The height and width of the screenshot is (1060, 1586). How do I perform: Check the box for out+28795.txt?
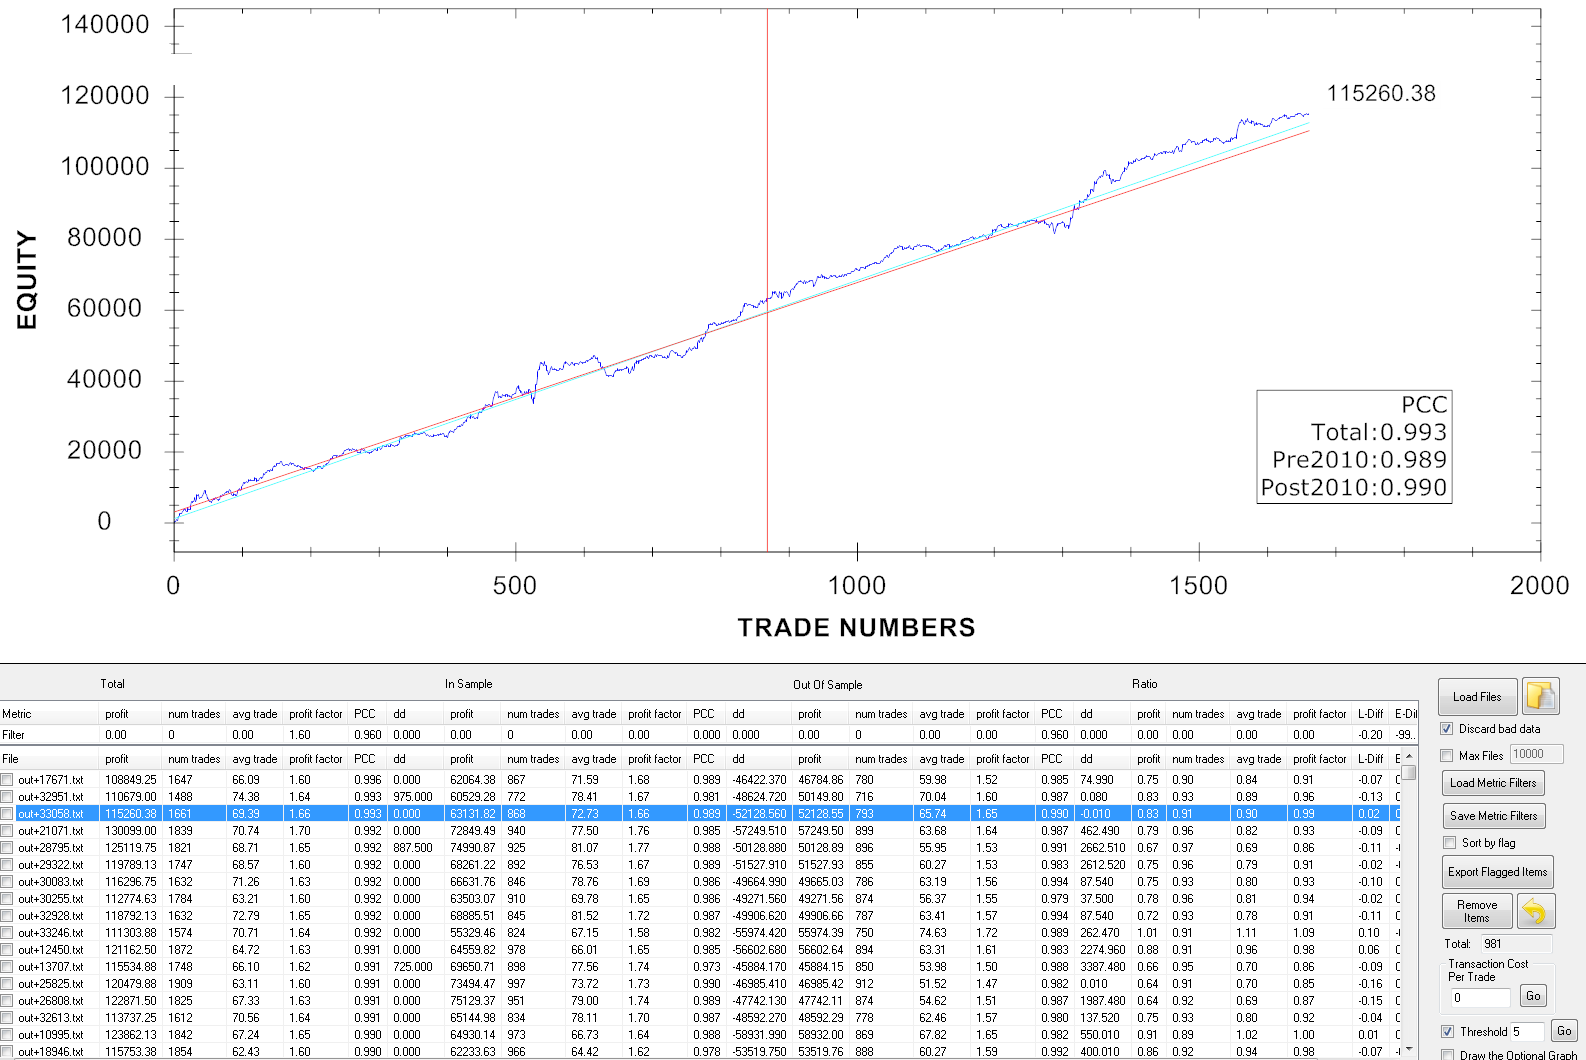pos(7,848)
